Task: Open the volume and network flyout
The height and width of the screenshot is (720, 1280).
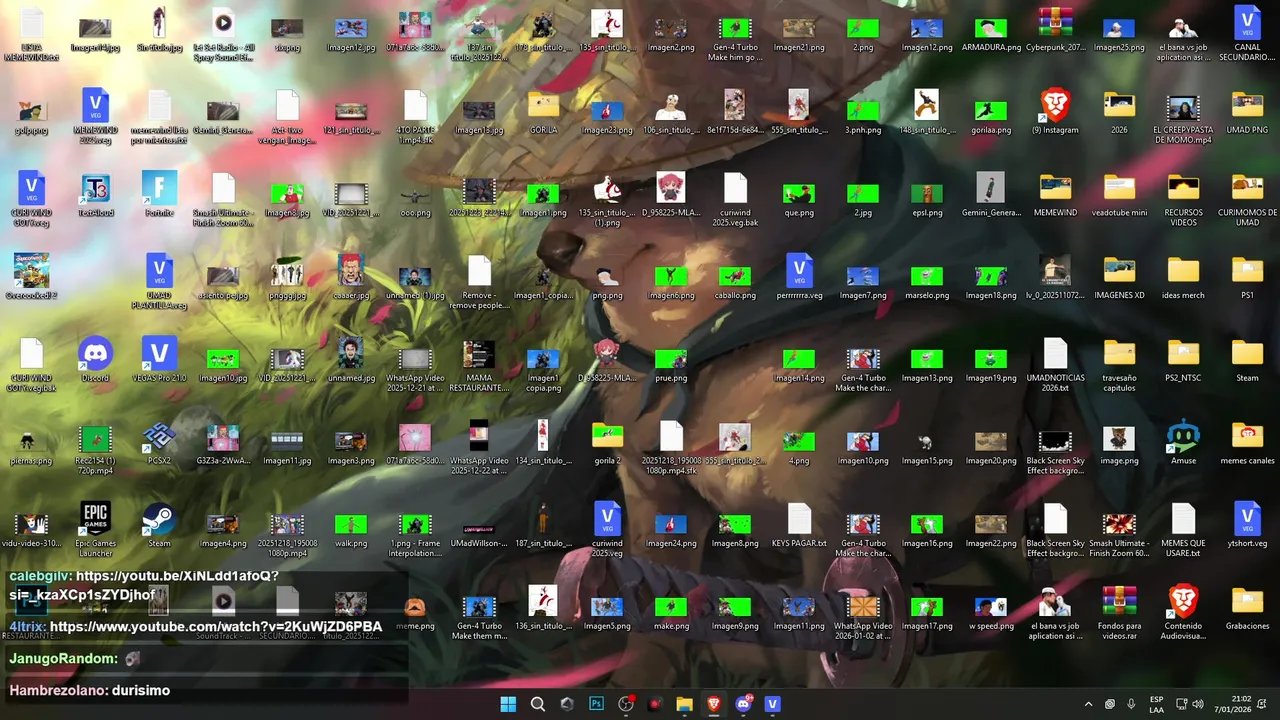Action: pos(1189,704)
